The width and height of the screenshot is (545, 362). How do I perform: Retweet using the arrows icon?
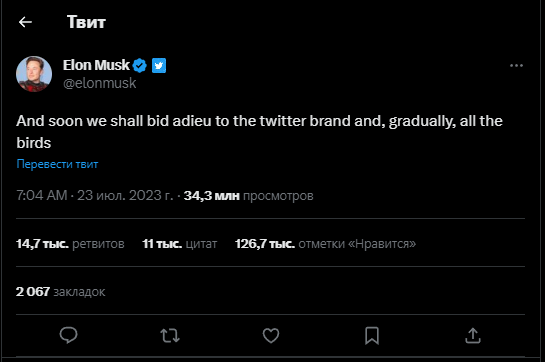click(170, 336)
